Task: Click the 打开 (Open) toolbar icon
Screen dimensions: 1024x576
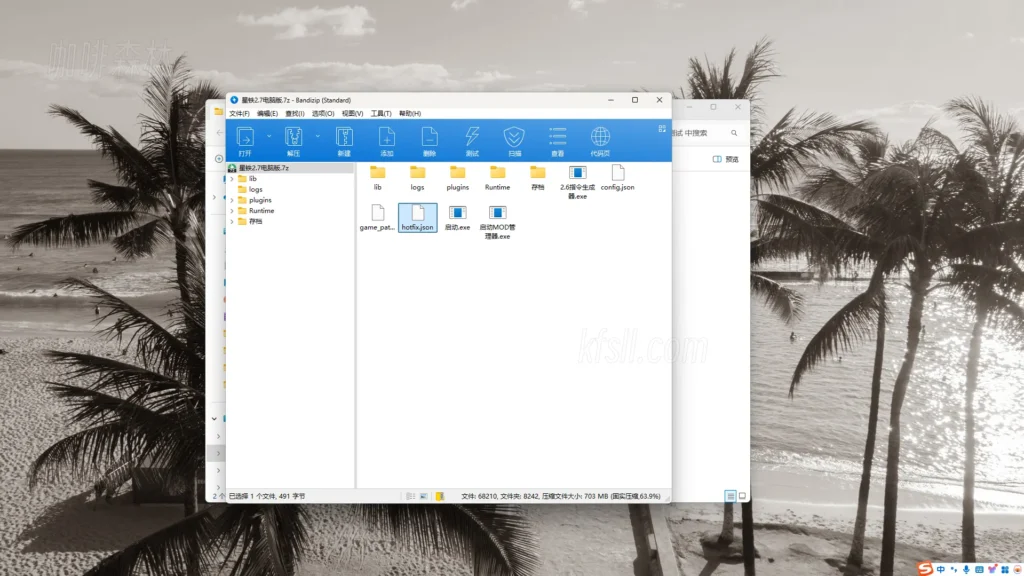Action: [x=245, y=138]
